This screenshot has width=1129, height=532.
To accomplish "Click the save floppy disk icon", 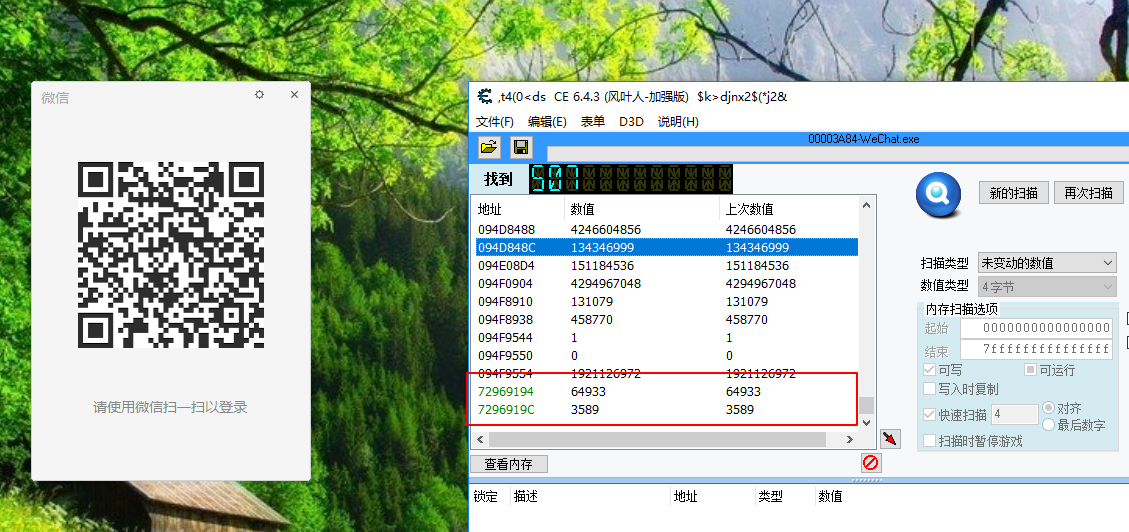I will [521, 148].
